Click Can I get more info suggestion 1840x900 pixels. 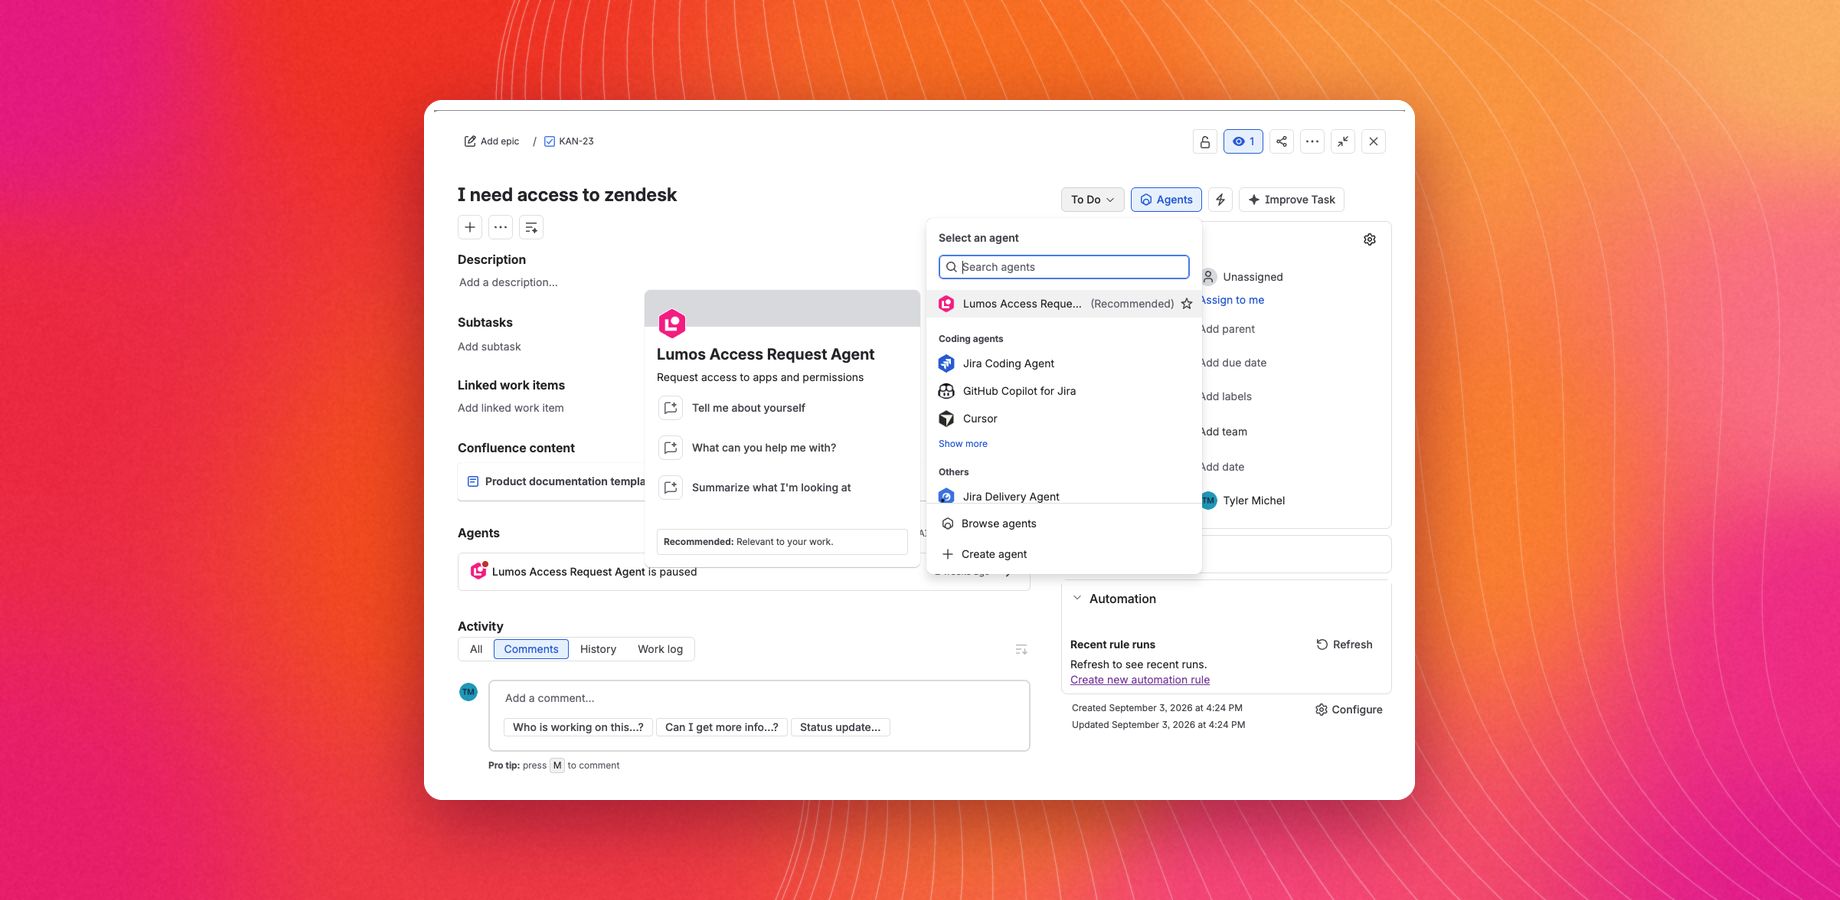721,728
